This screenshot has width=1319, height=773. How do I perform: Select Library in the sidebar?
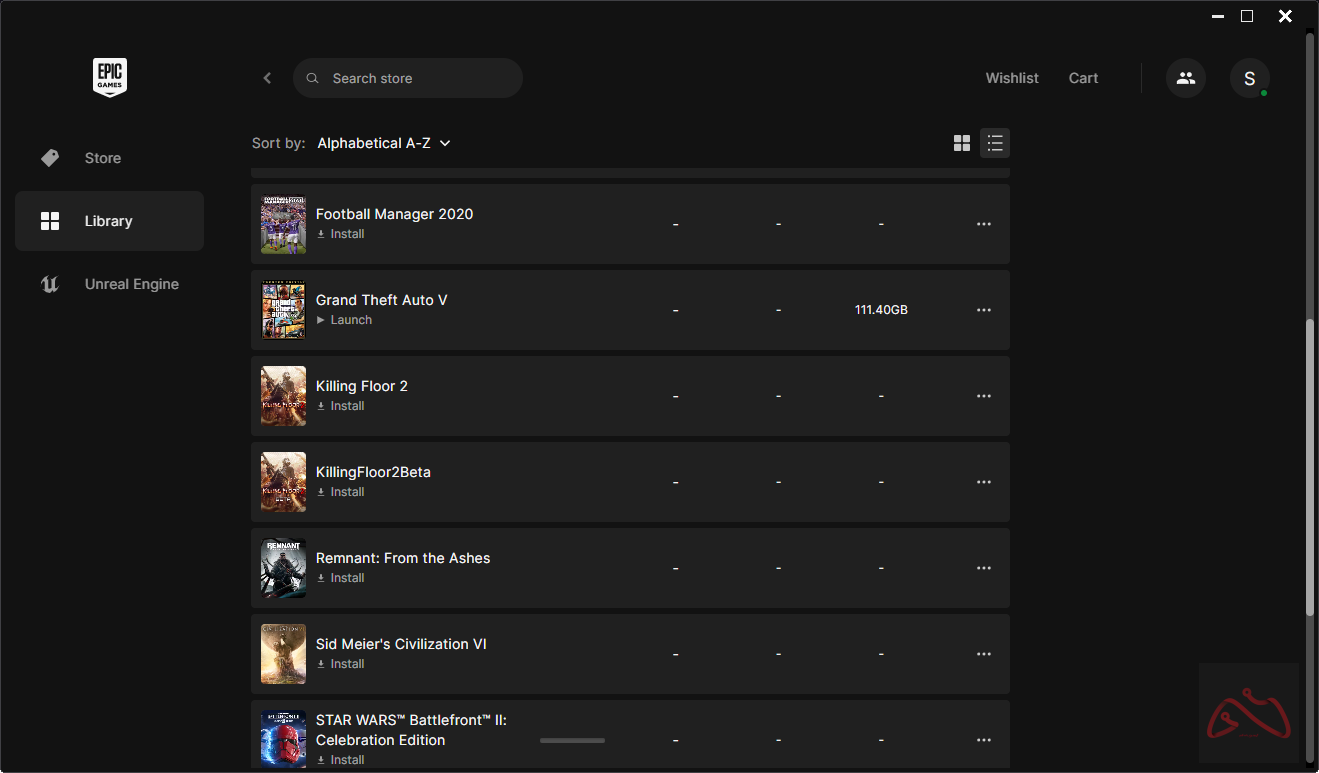(x=108, y=221)
